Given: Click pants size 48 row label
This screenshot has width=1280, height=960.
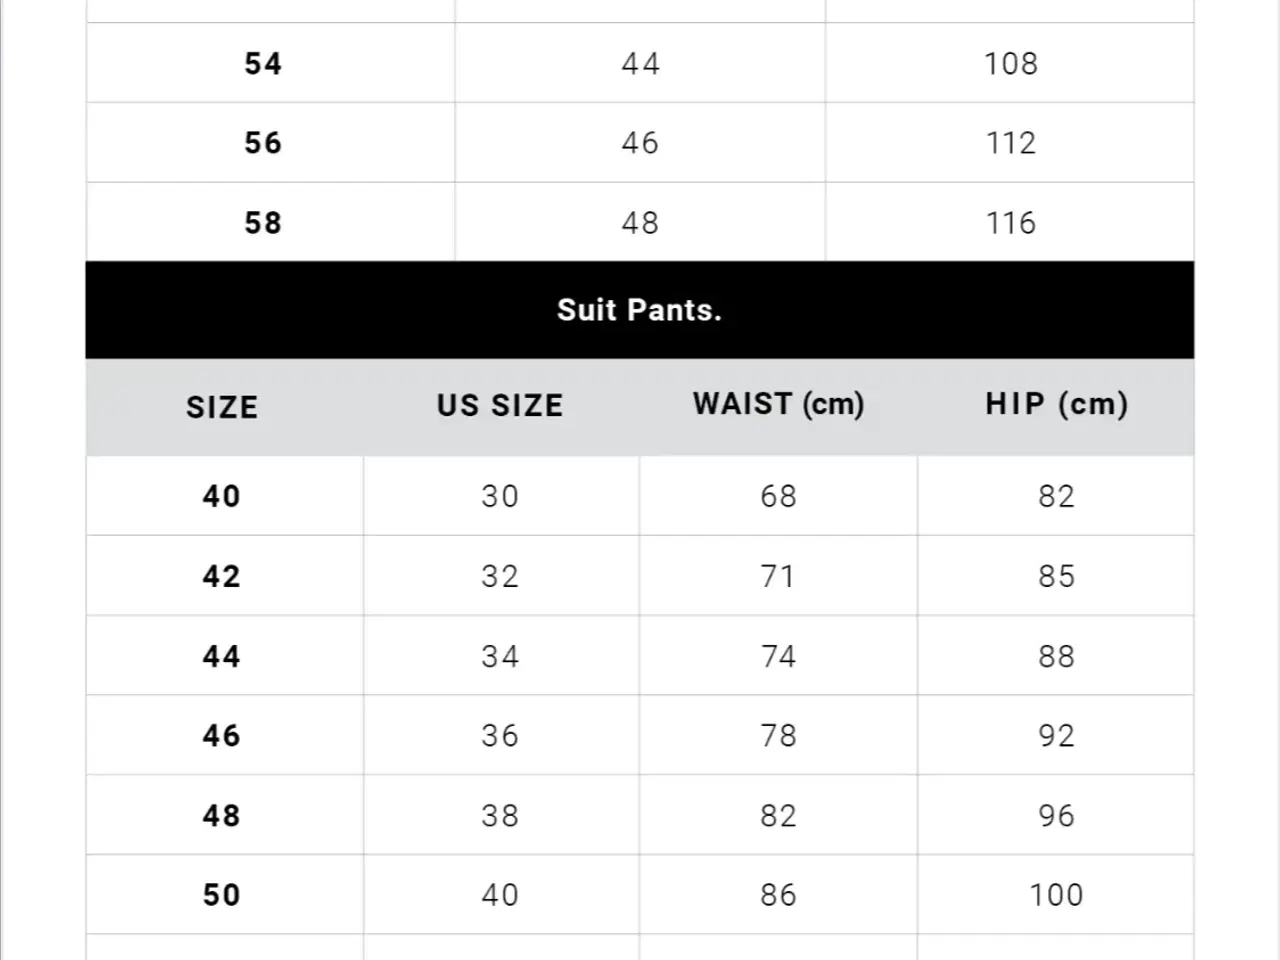Looking at the screenshot, I should [222, 815].
